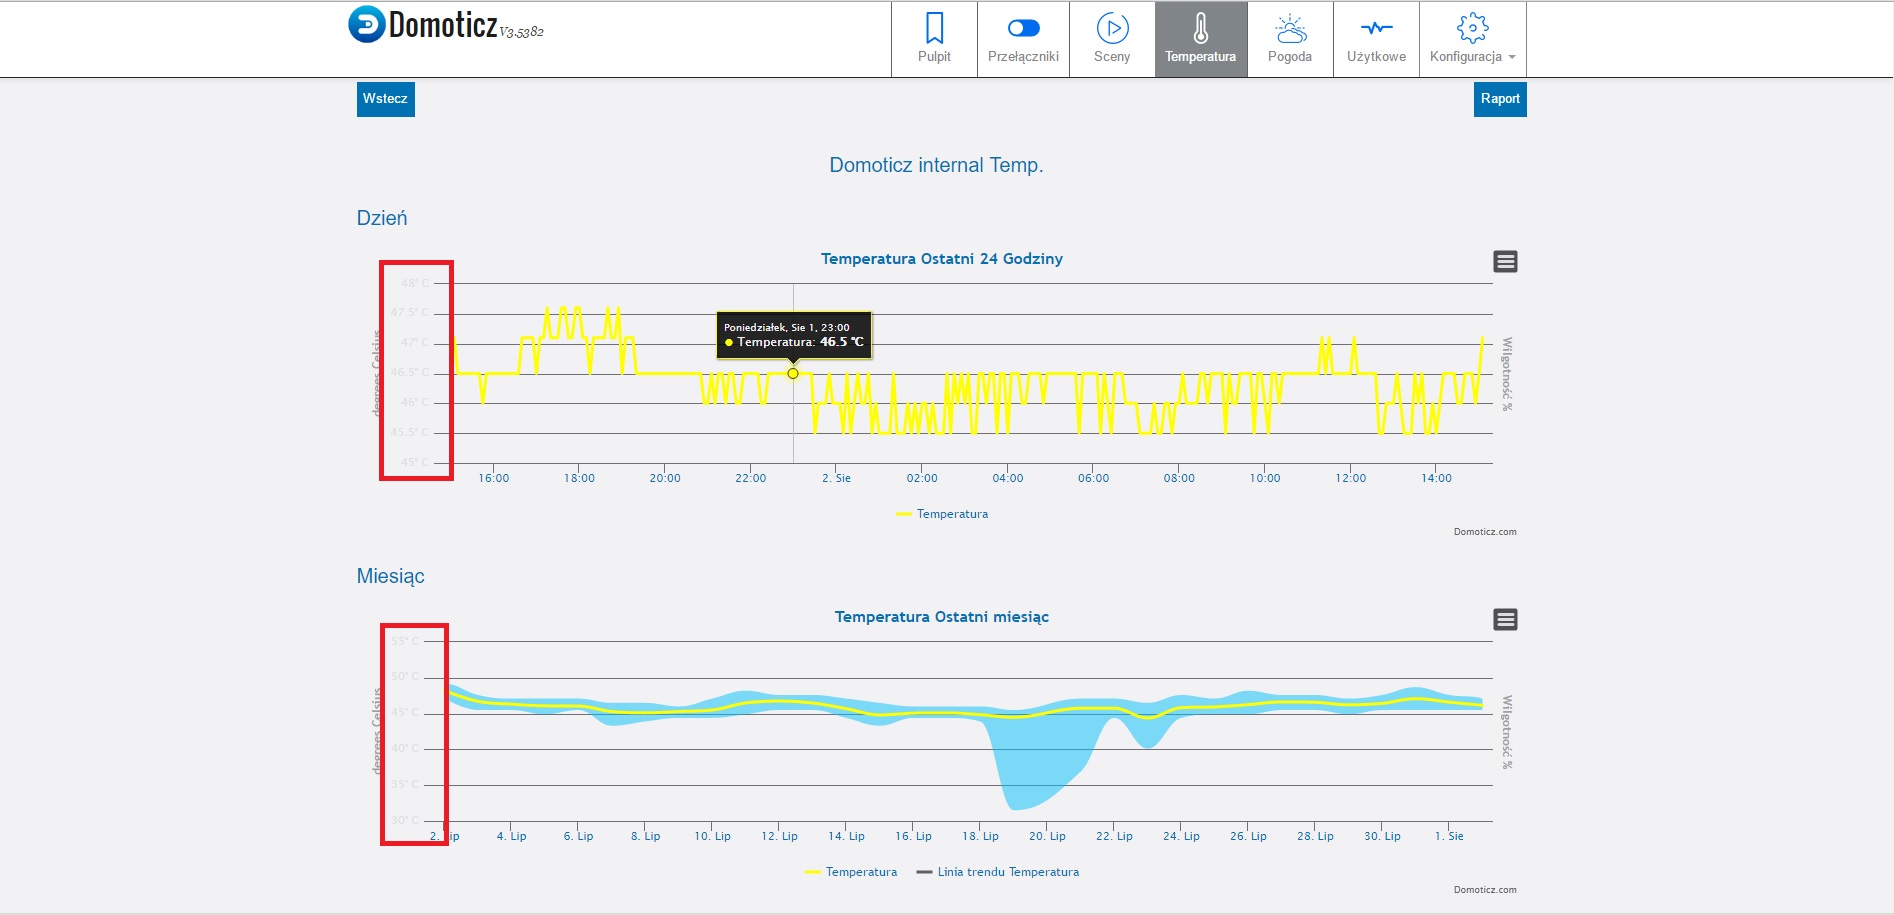Toggle Temperatura legend in day chart
The image size is (1894, 915).
pyautogui.click(x=942, y=514)
